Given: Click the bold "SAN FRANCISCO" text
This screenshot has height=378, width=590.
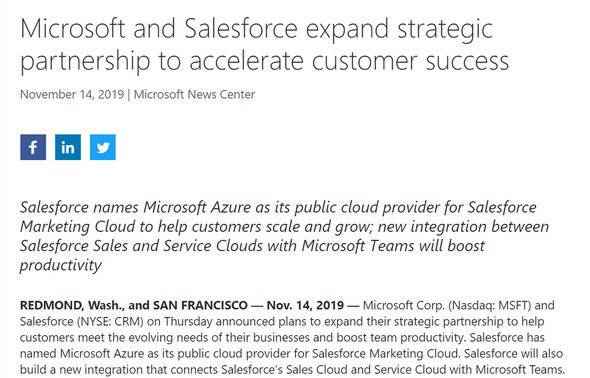Looking at the screenshot, I should 200,305.
